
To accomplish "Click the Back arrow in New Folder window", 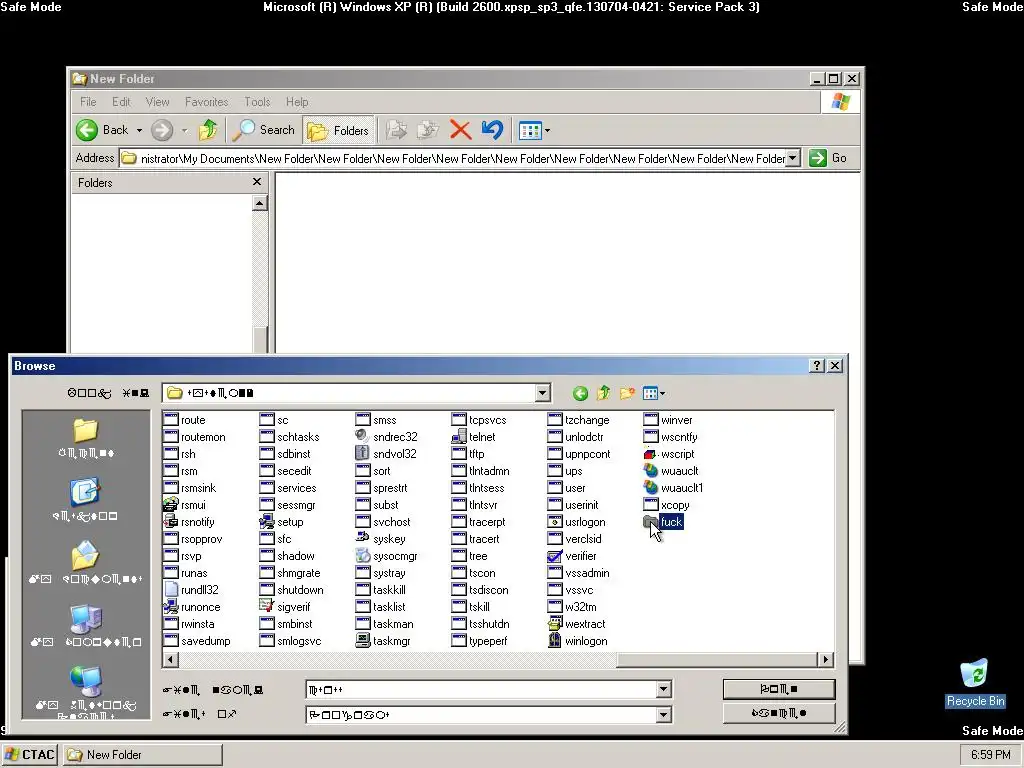I will pos(87,130).
